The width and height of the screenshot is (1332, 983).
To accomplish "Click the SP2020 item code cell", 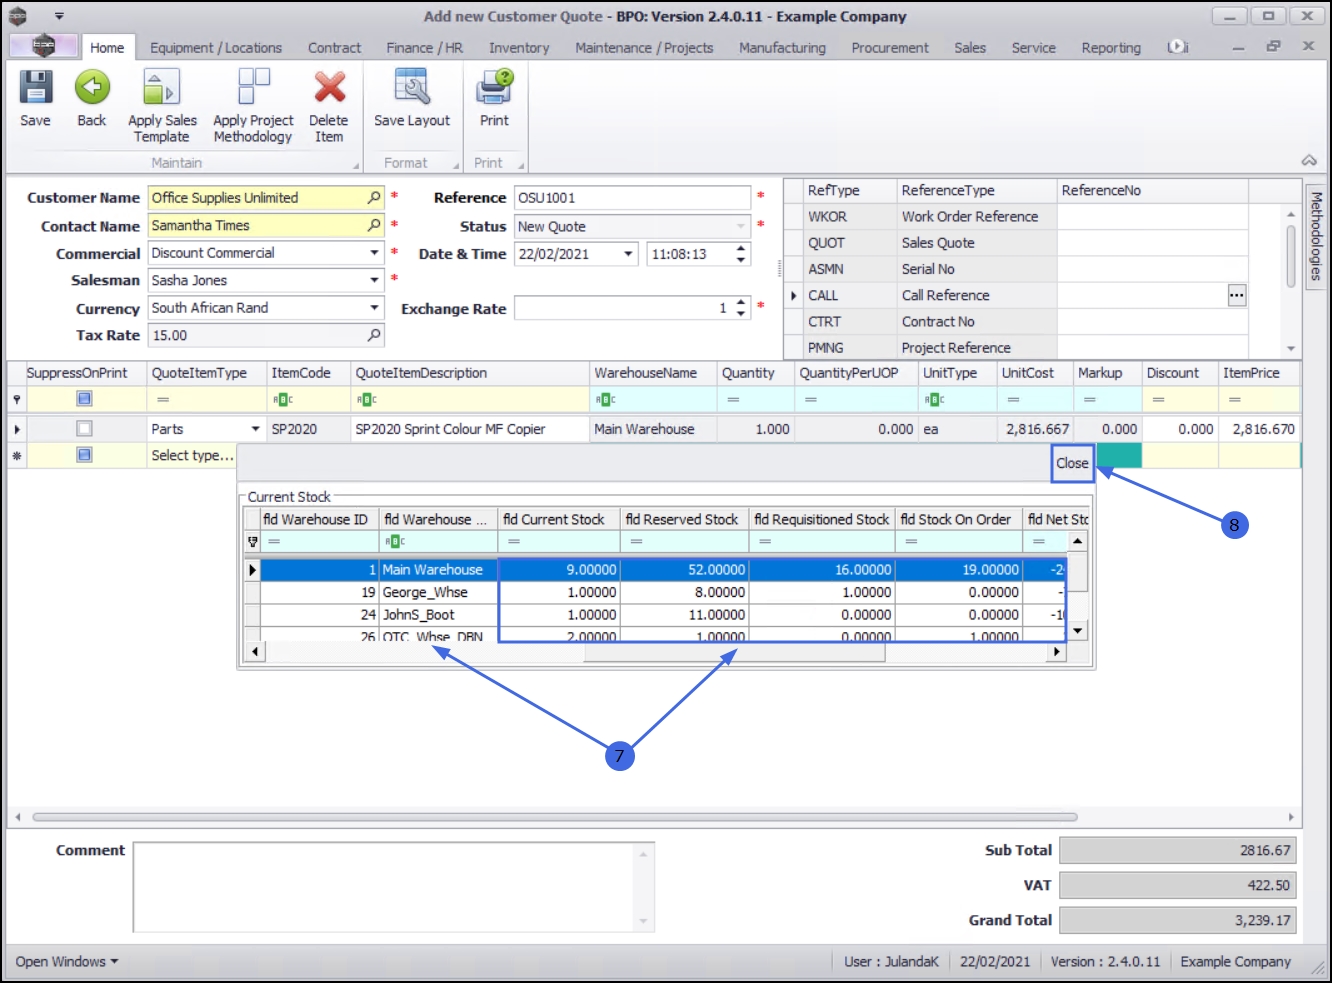I will [x=308, y=429].
